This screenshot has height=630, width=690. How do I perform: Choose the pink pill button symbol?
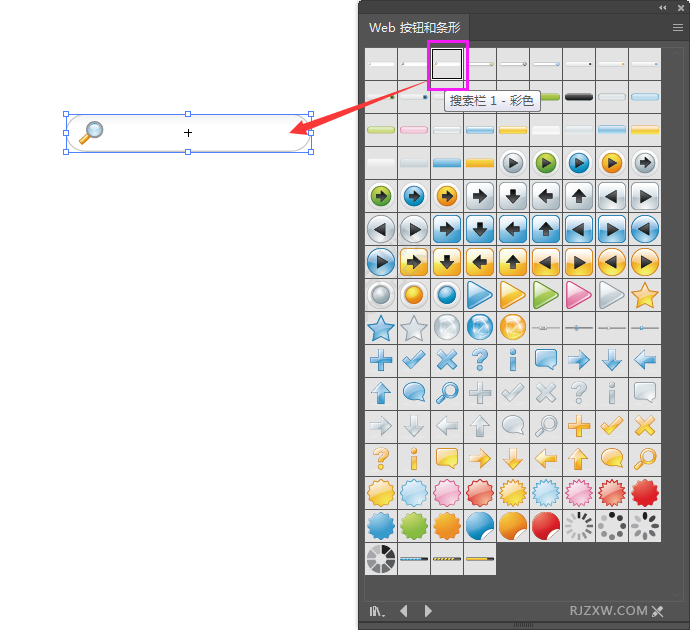click(x=414, y=130)
